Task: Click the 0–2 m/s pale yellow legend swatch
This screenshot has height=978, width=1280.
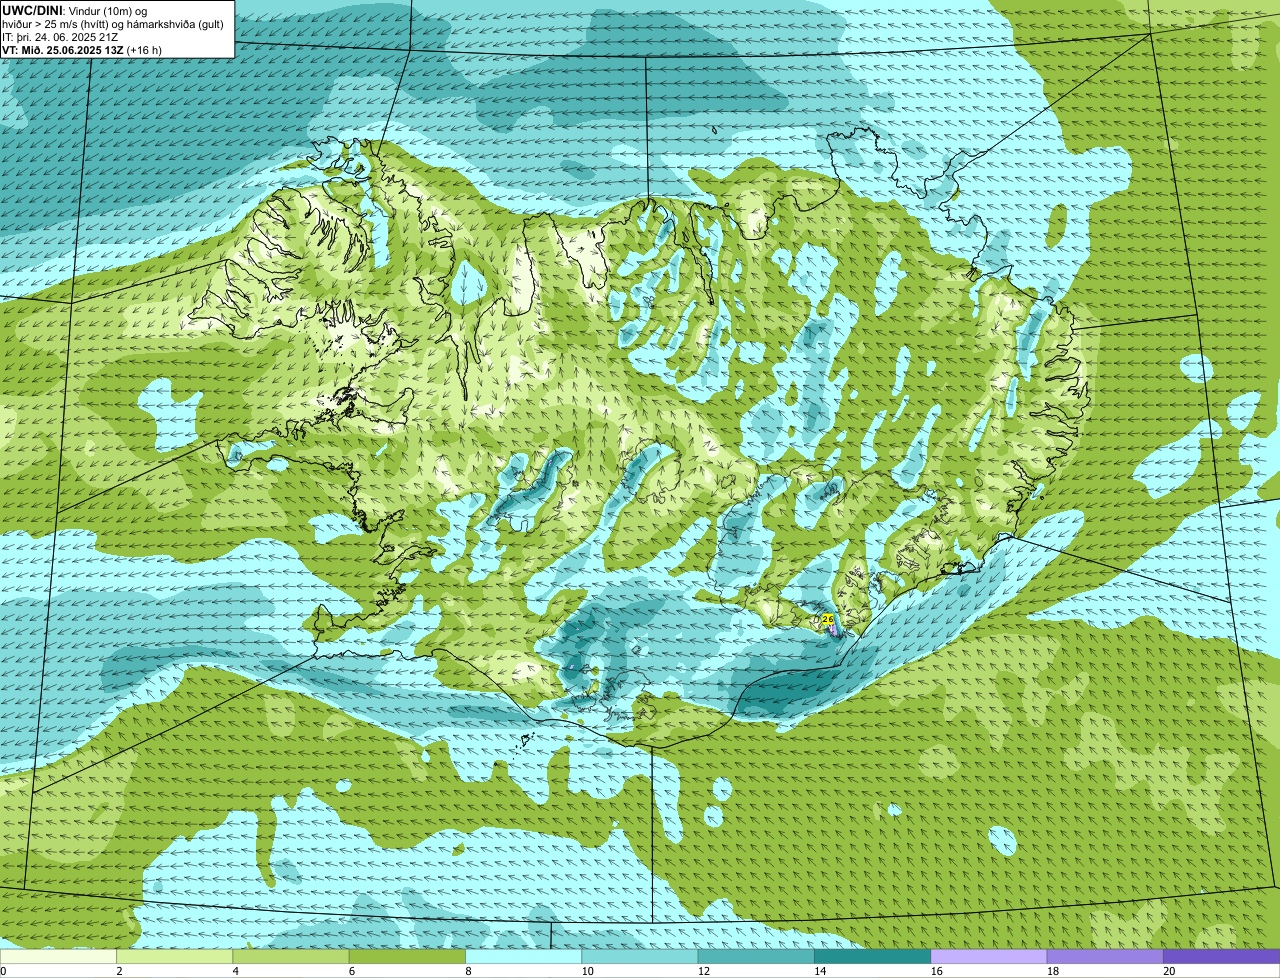Action: 58,956
